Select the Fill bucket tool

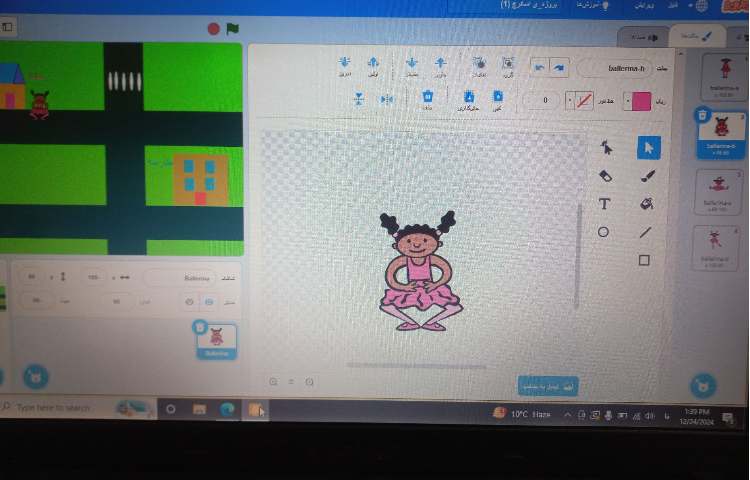(x=646, y=204)
